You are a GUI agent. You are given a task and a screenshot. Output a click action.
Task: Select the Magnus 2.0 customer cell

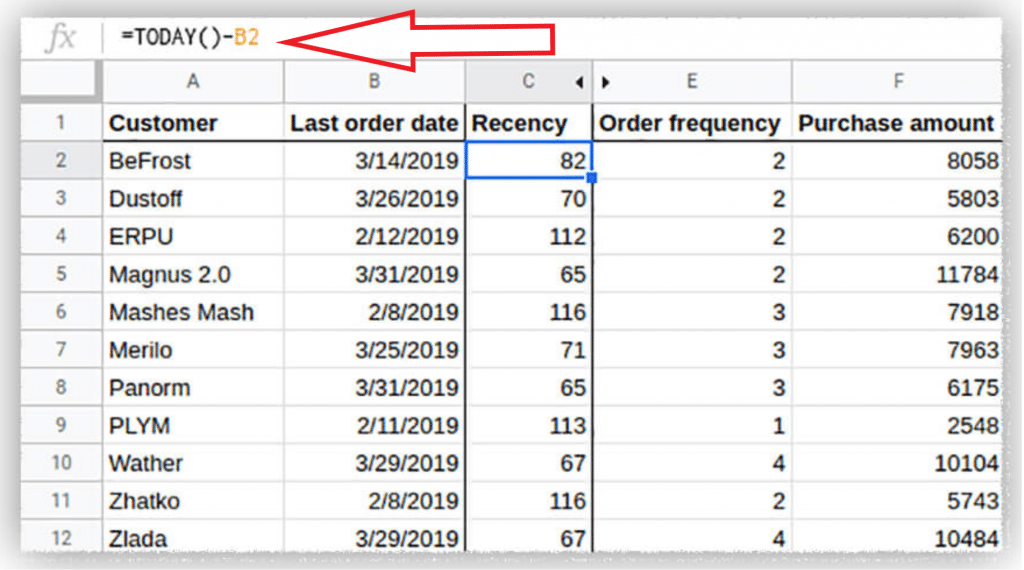tap(193, 274)
